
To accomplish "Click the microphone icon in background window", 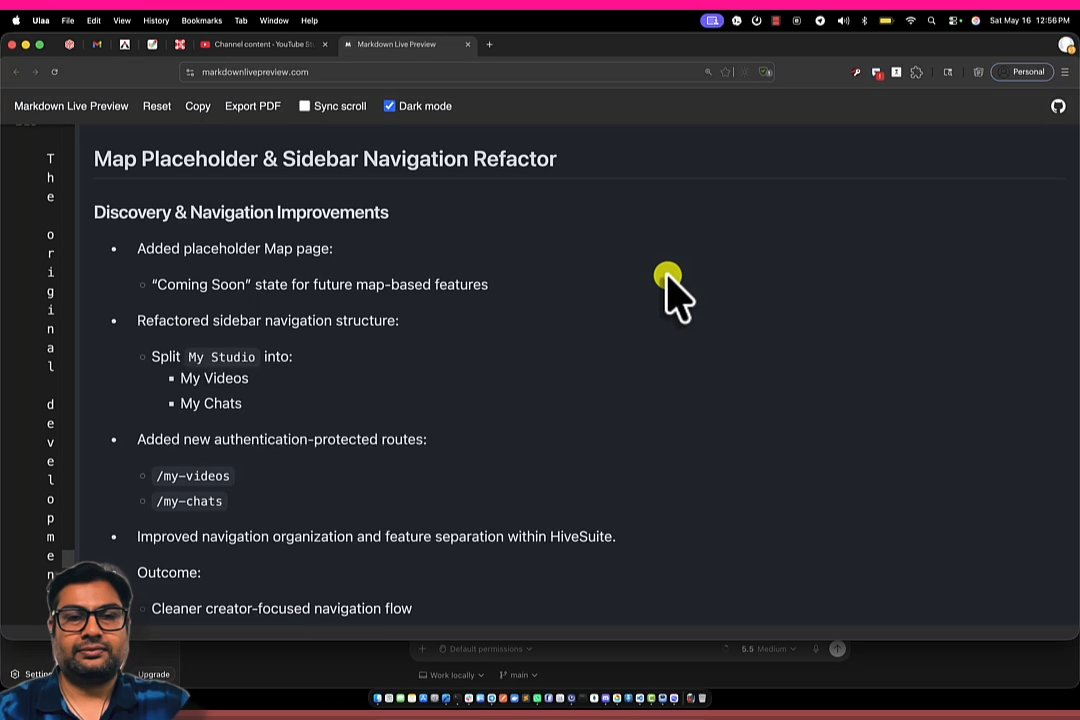I will coord(816,649).
